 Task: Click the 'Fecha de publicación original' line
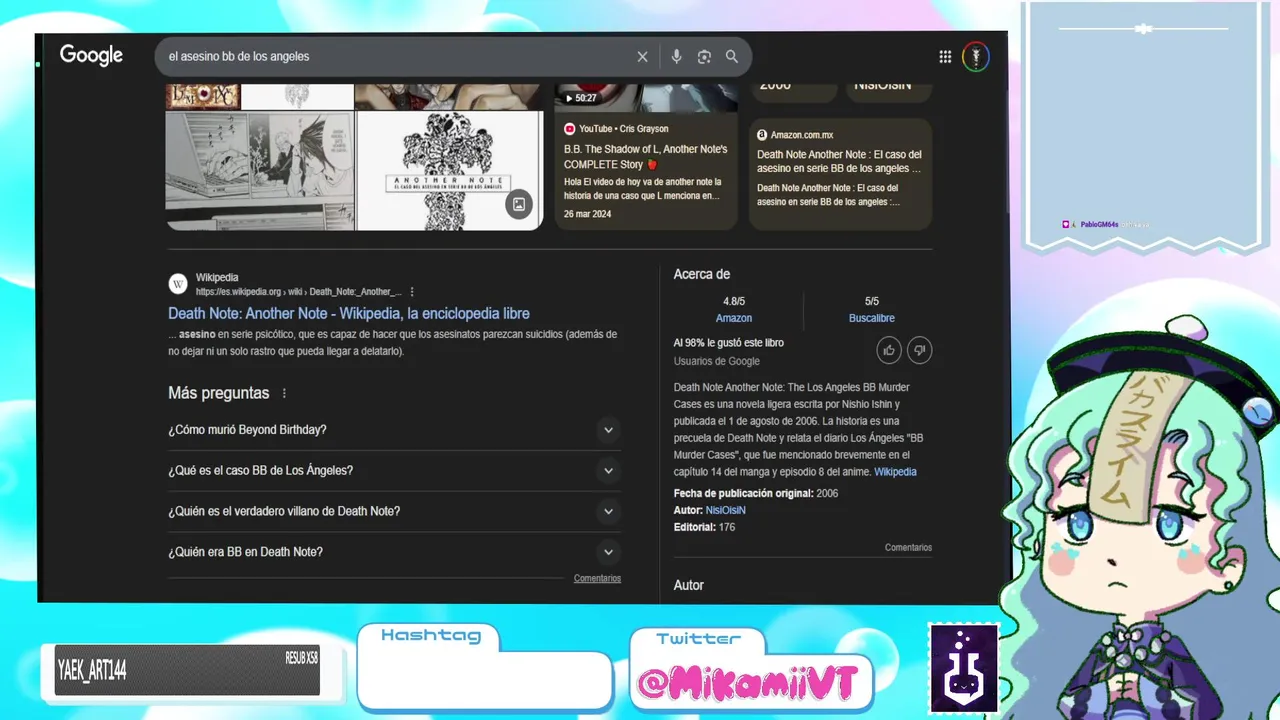point(756,494)
